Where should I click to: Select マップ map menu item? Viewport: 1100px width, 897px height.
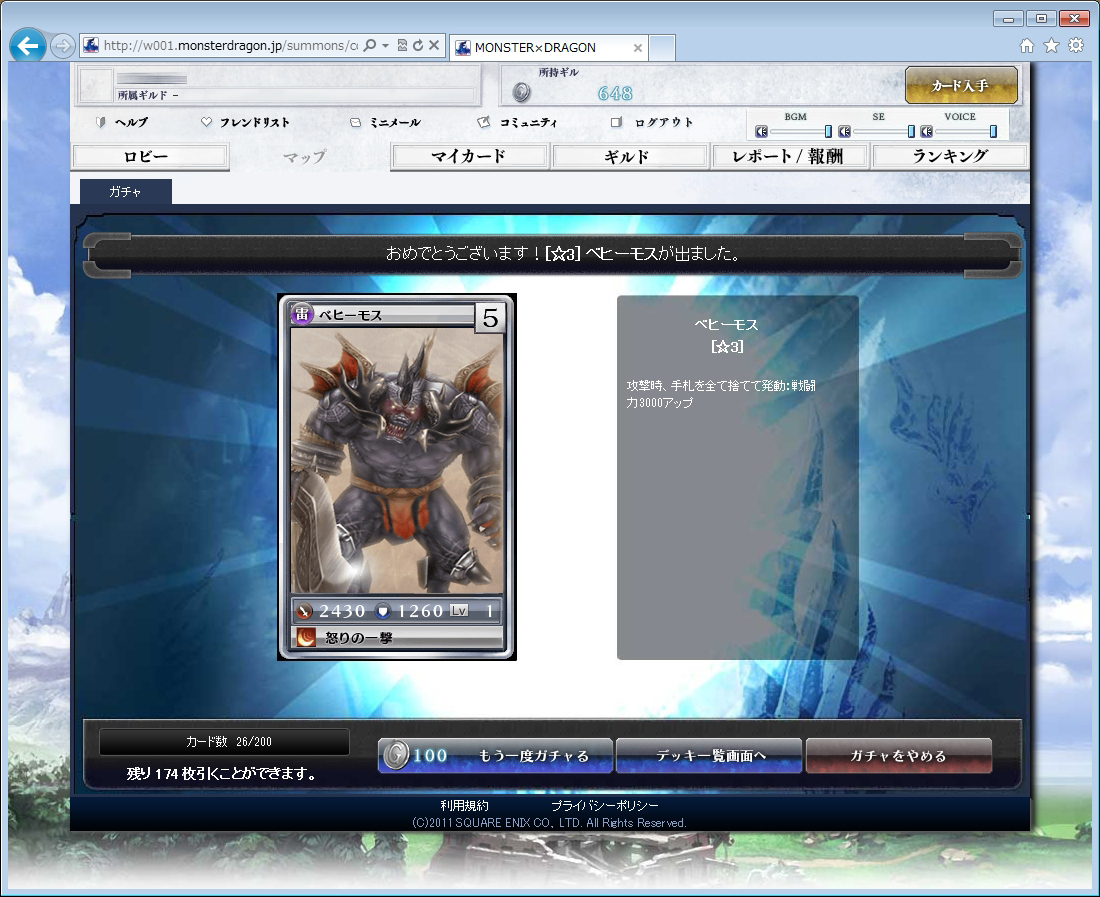pos(305,156)
